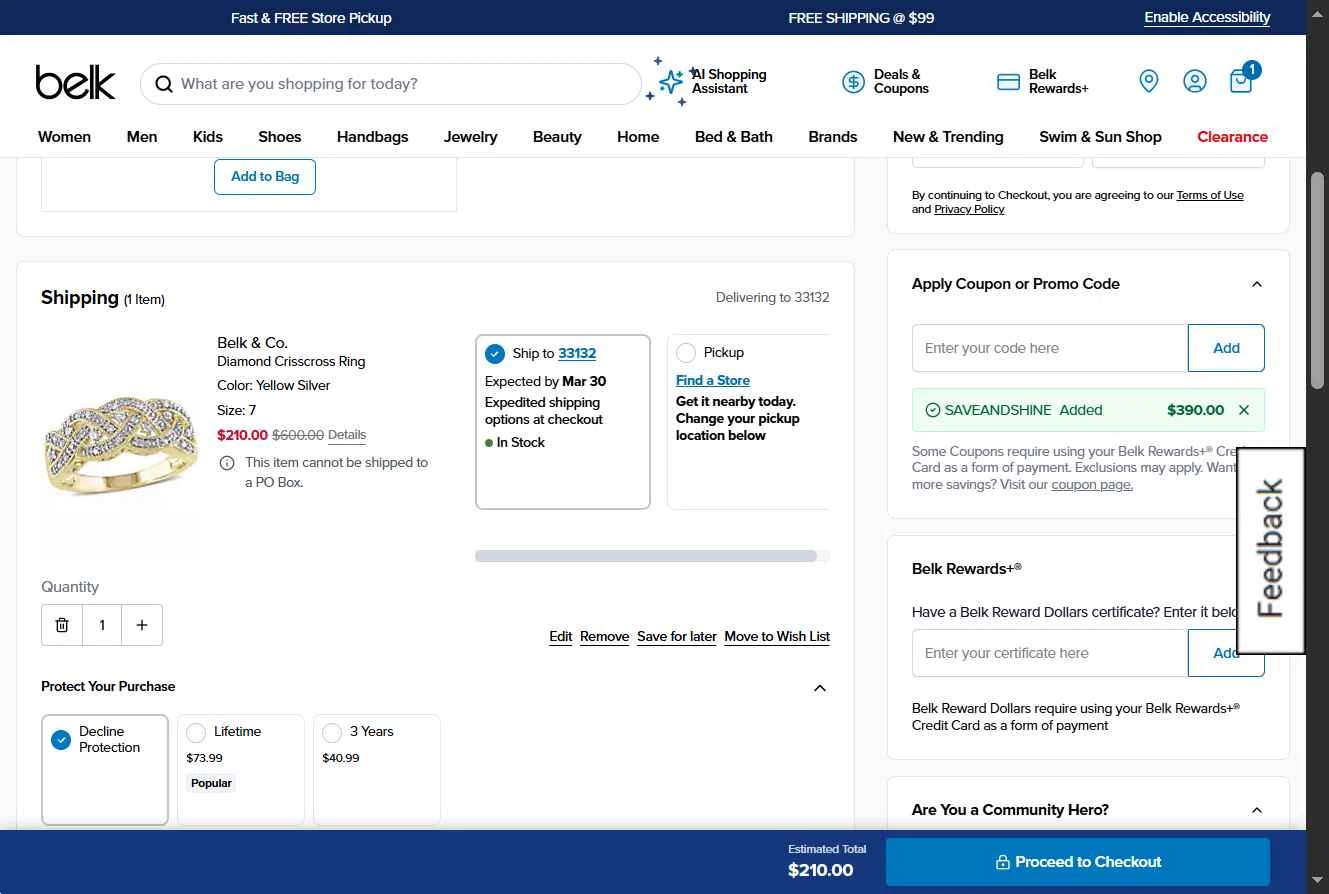This screenshot has height=894, width=1329.
Task: Collapse the Protect Your Purchase section
Action: 820,687
